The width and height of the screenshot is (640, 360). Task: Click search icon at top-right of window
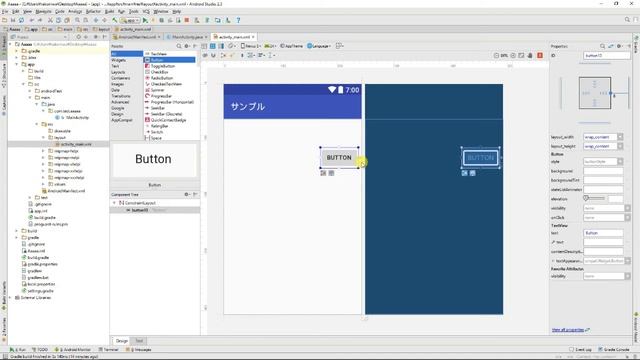627,20
